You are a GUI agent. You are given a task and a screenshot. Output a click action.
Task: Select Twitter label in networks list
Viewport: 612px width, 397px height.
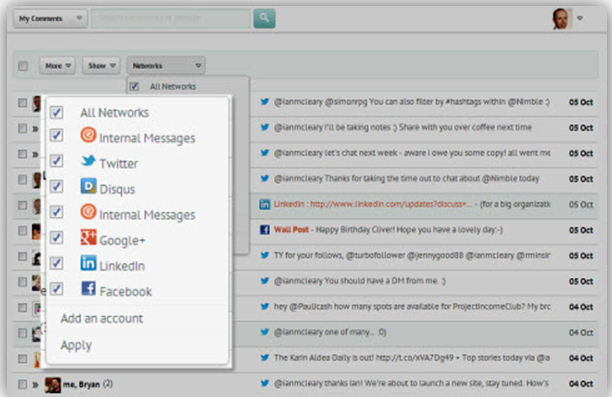pos(119,164)
